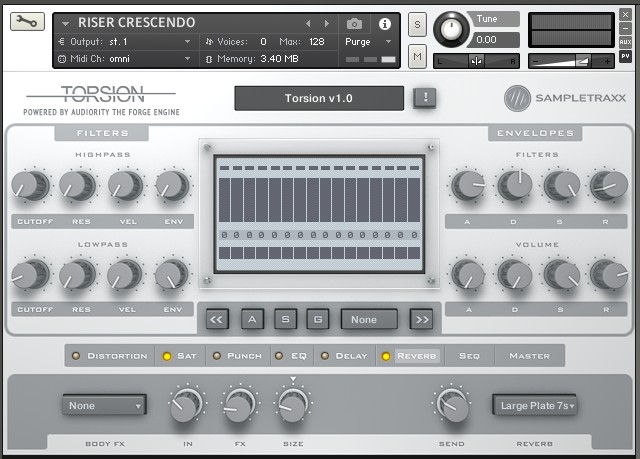Image resolution: width=640 pixels, height=459 pixels.
Task: Open the instrument info icon
Action: (x=384, y=23)
